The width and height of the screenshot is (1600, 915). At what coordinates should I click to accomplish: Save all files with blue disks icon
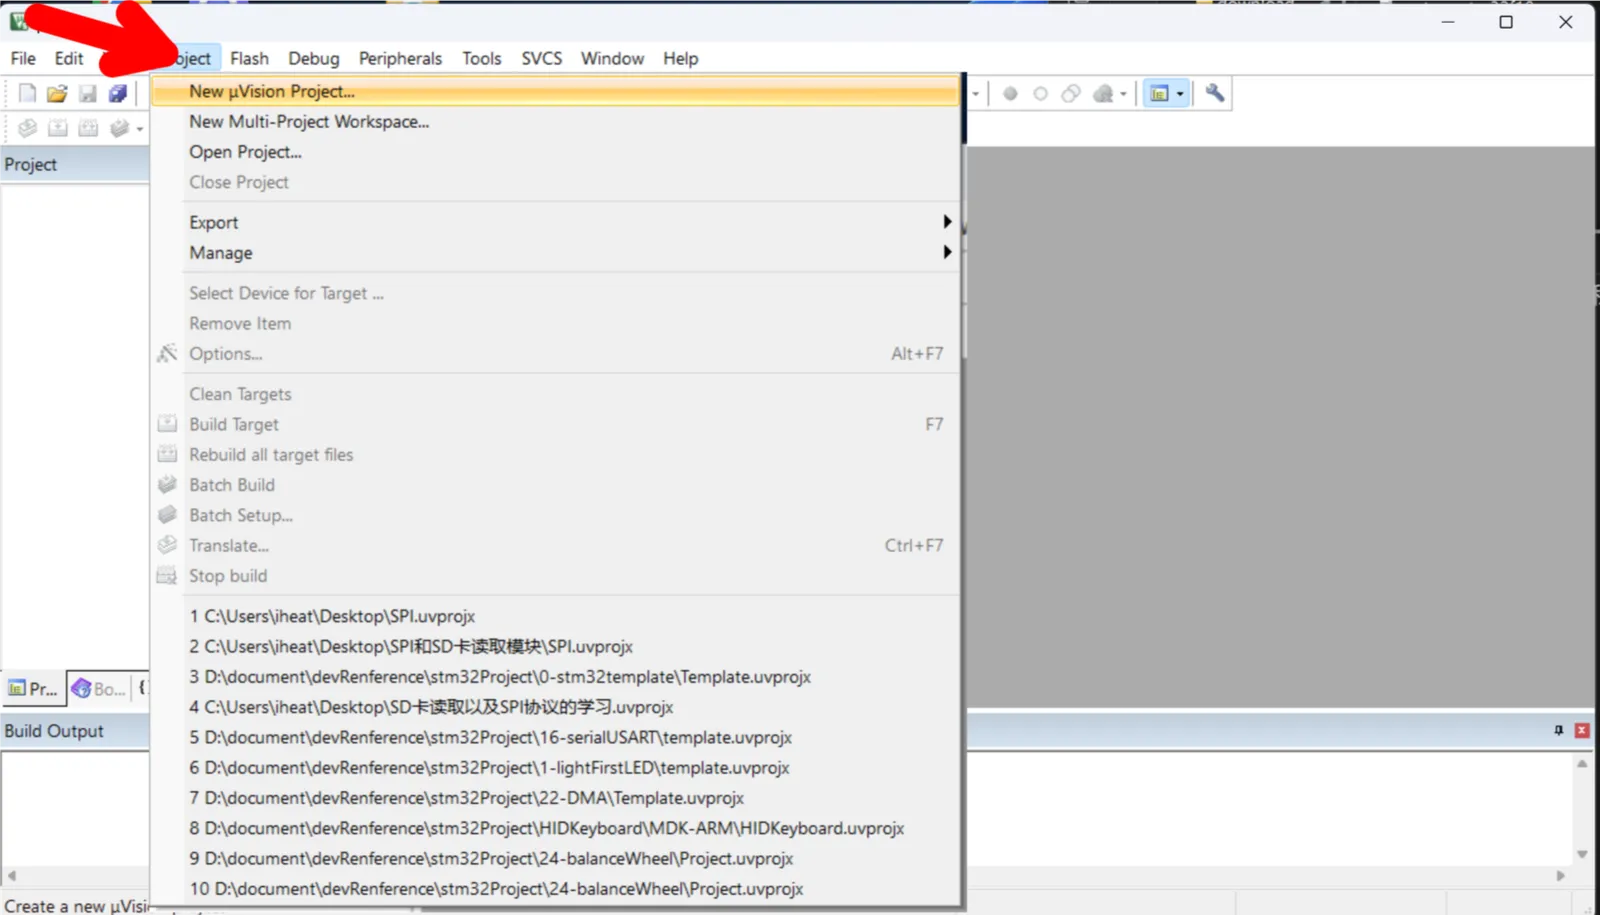coord(118,93)
